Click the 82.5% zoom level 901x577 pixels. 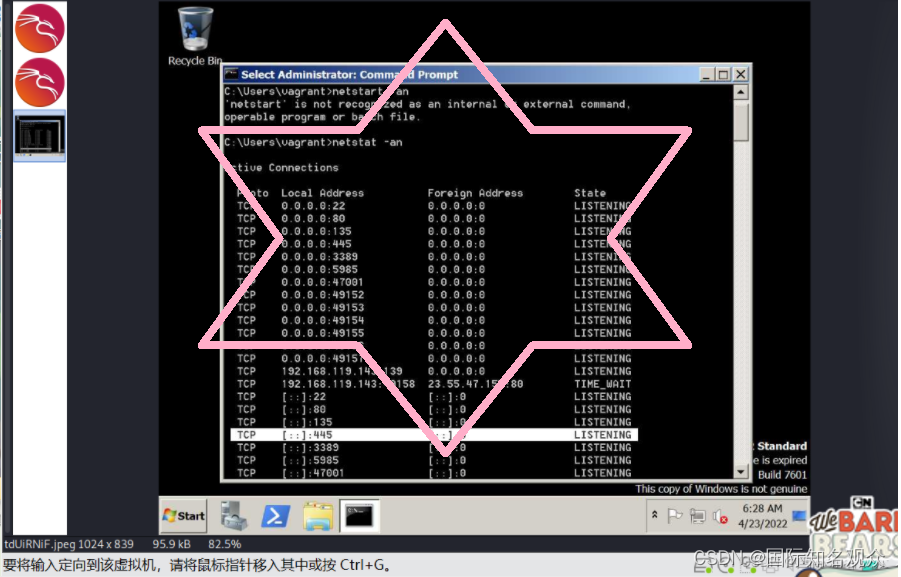(224, 544)
